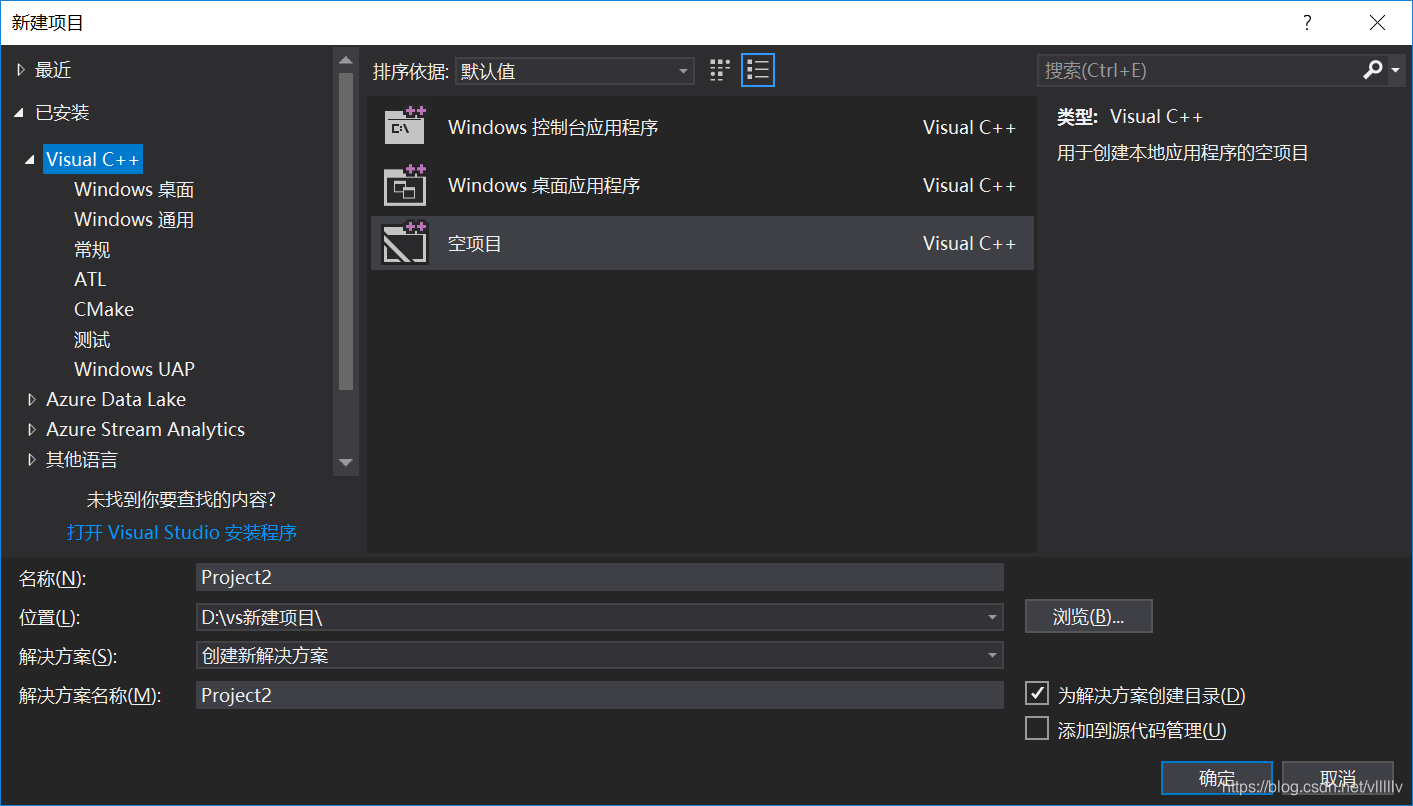Click Azure Stream Analytics label
Image resolution: width=1413 pixels, height=806 pixels.
[x=145, y=429]
